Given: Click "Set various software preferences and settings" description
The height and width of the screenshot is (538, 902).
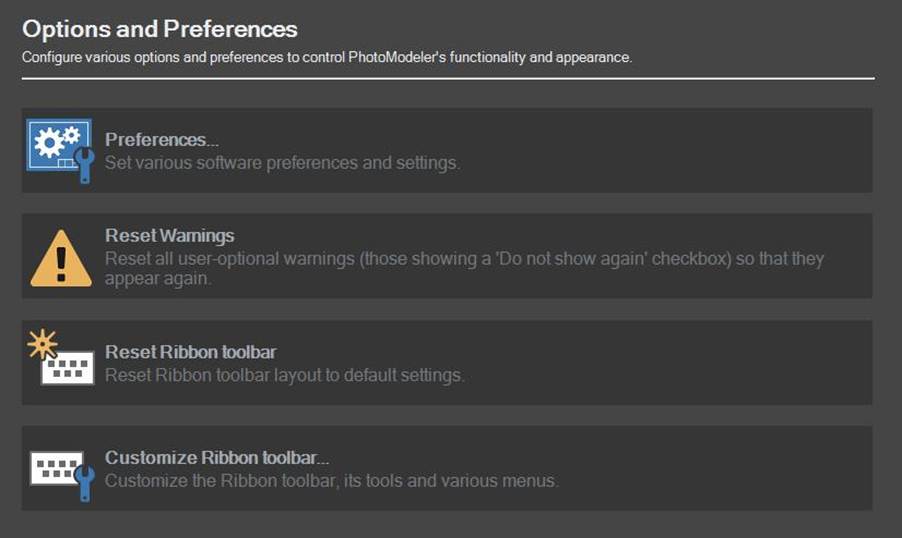Looking at the screenshot, I should coord(282,162).
